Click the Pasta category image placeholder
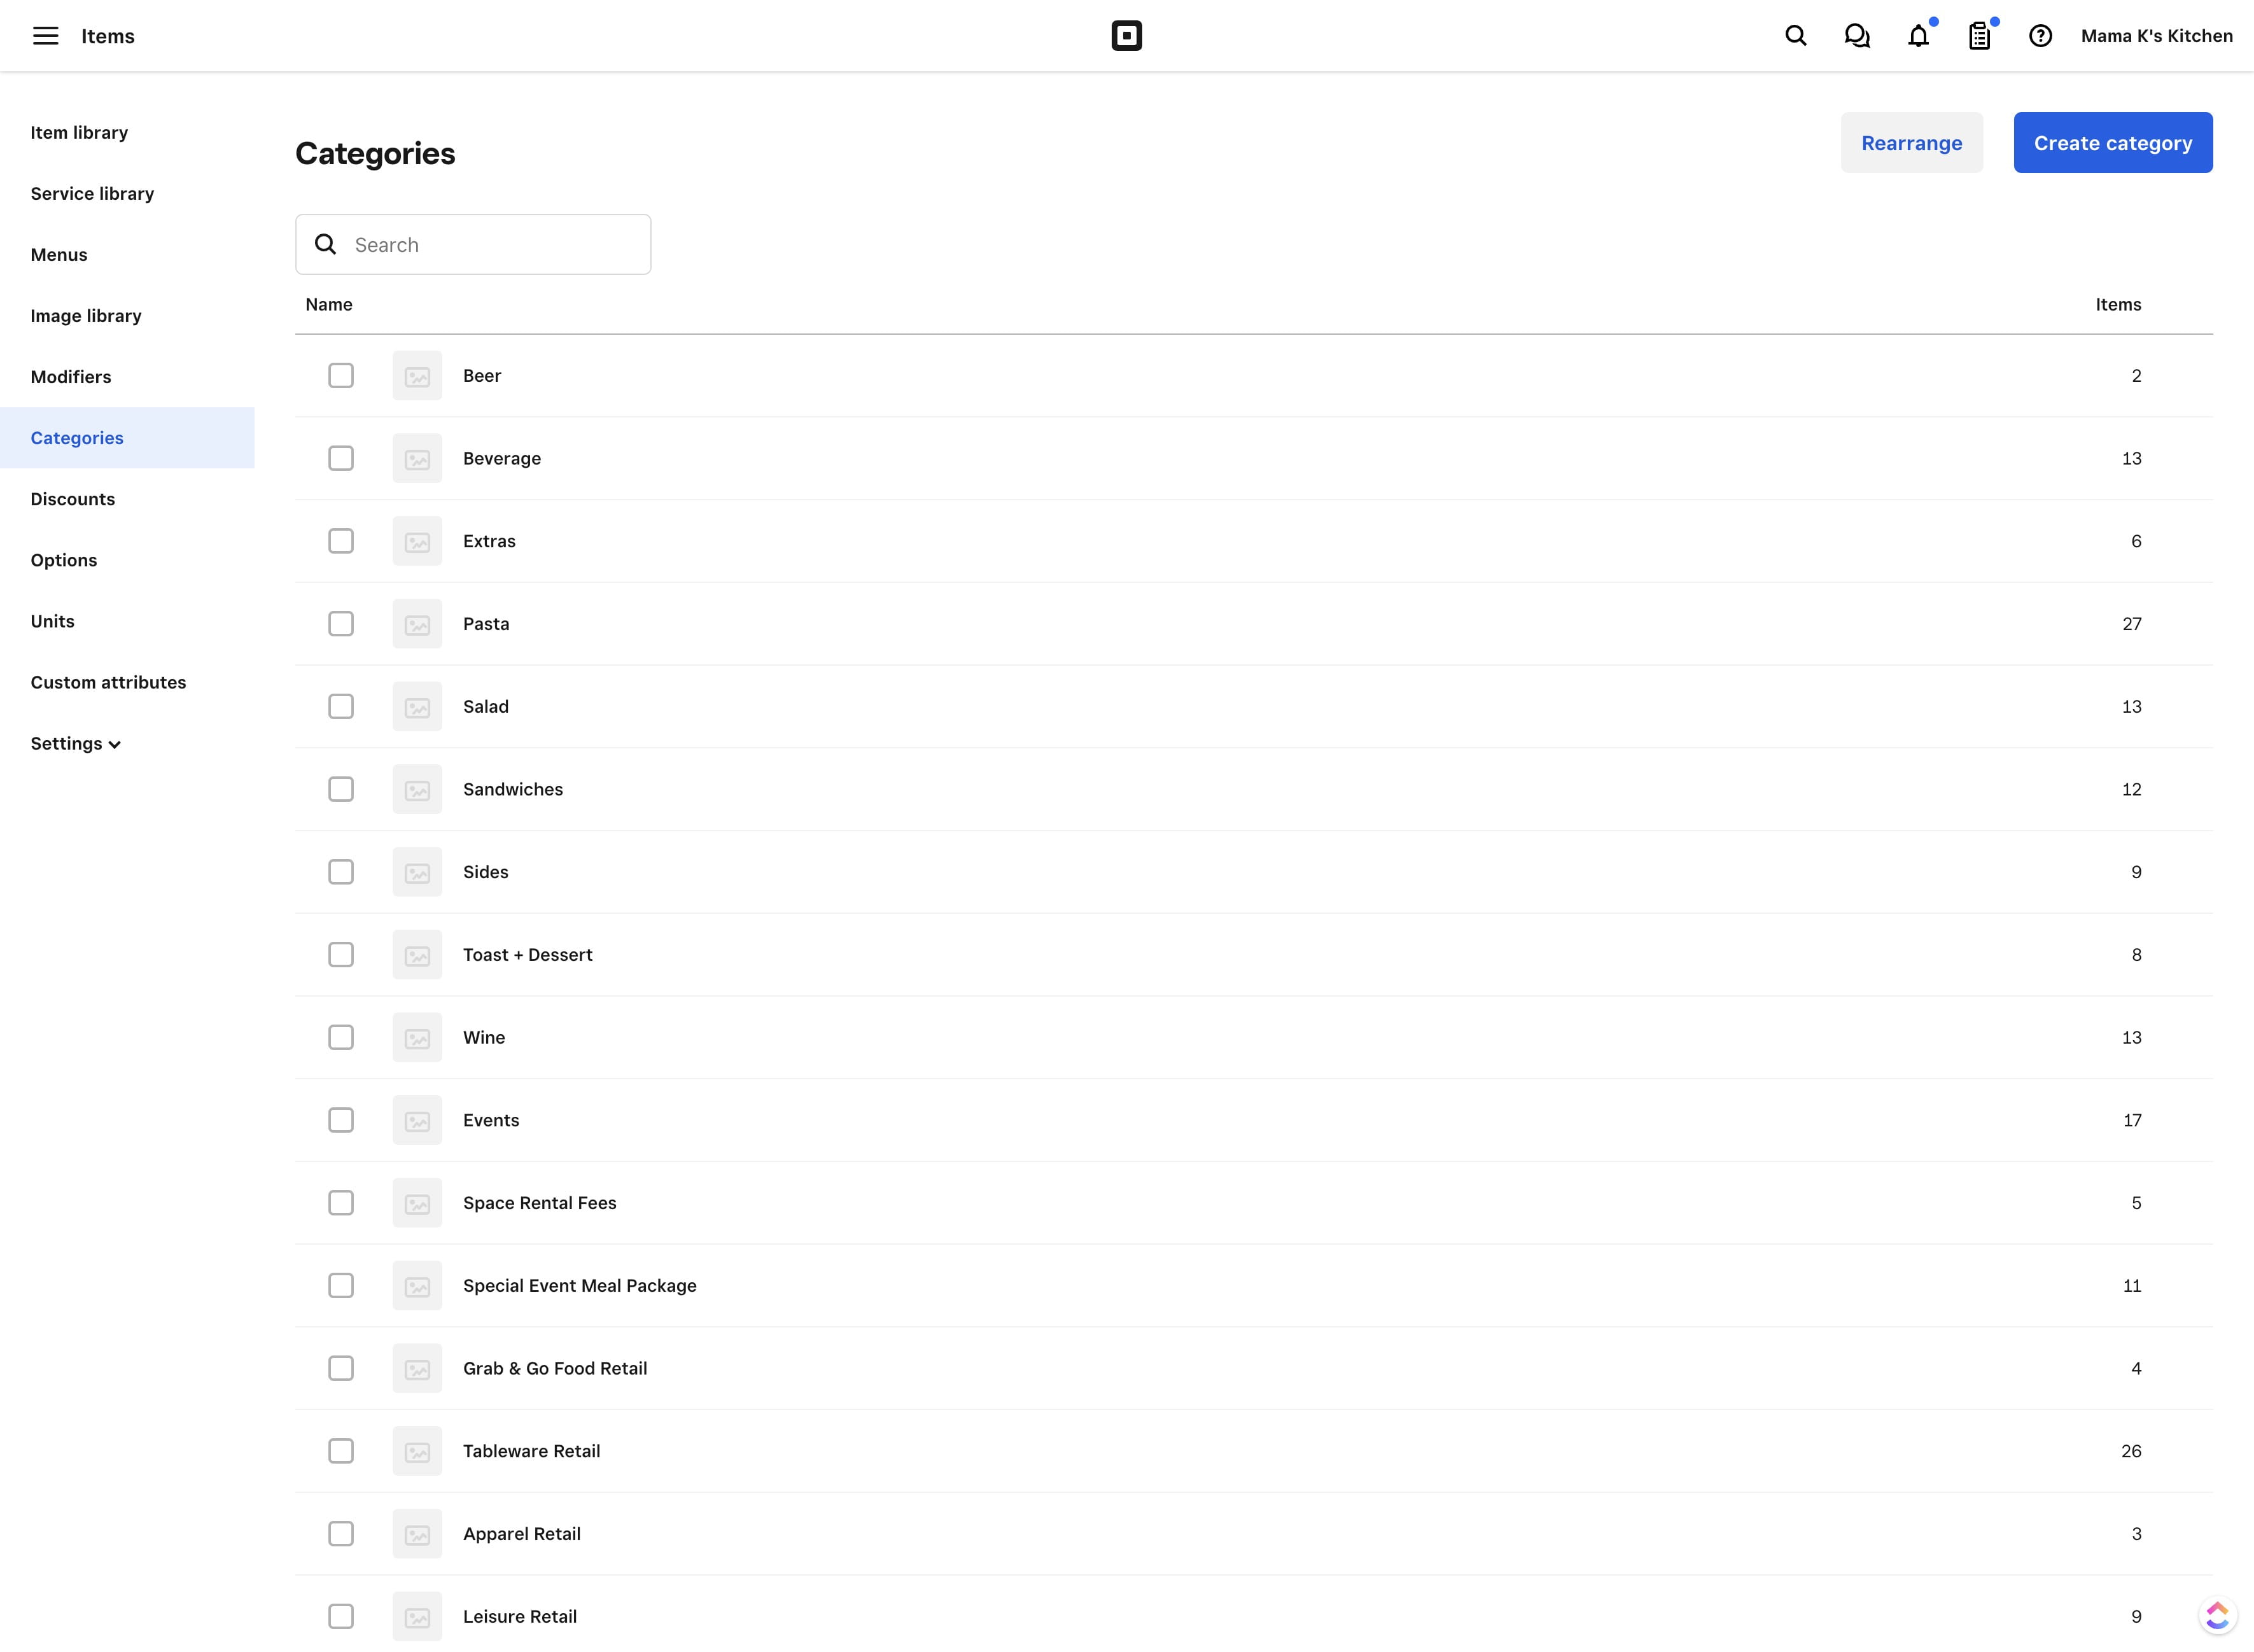Screen dimensions: 2254x1652 tap(417, 623)
